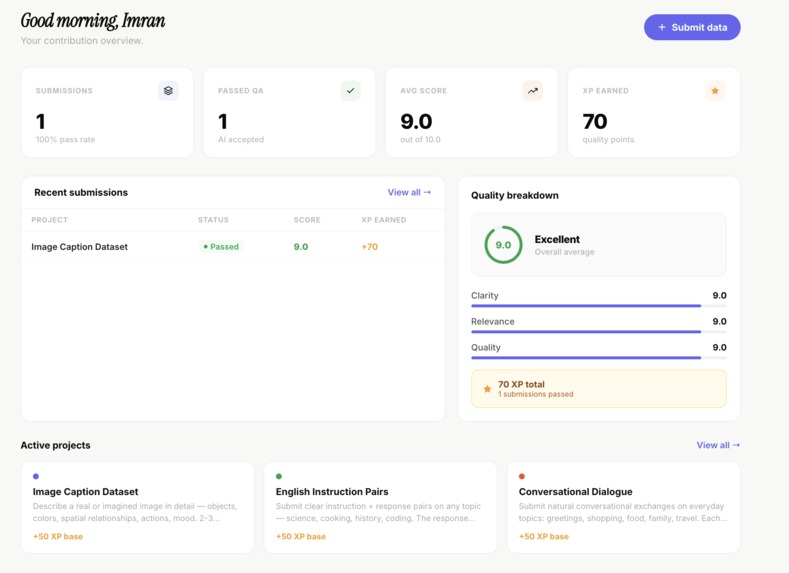Image resolution: width=789 pixels, height=573 pixels.
Task: Click the Quality progress bar
Action: 599,358
